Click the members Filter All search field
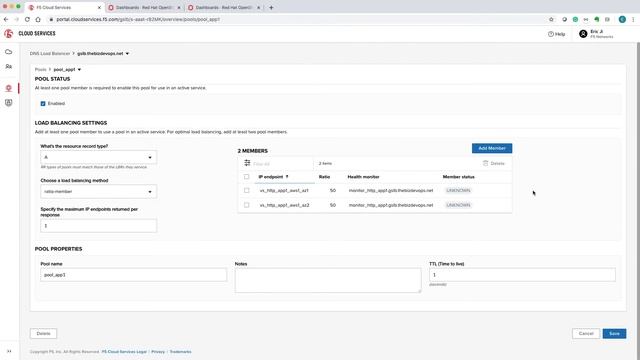The height and width of the screenshot is (360, 640). 282,164
